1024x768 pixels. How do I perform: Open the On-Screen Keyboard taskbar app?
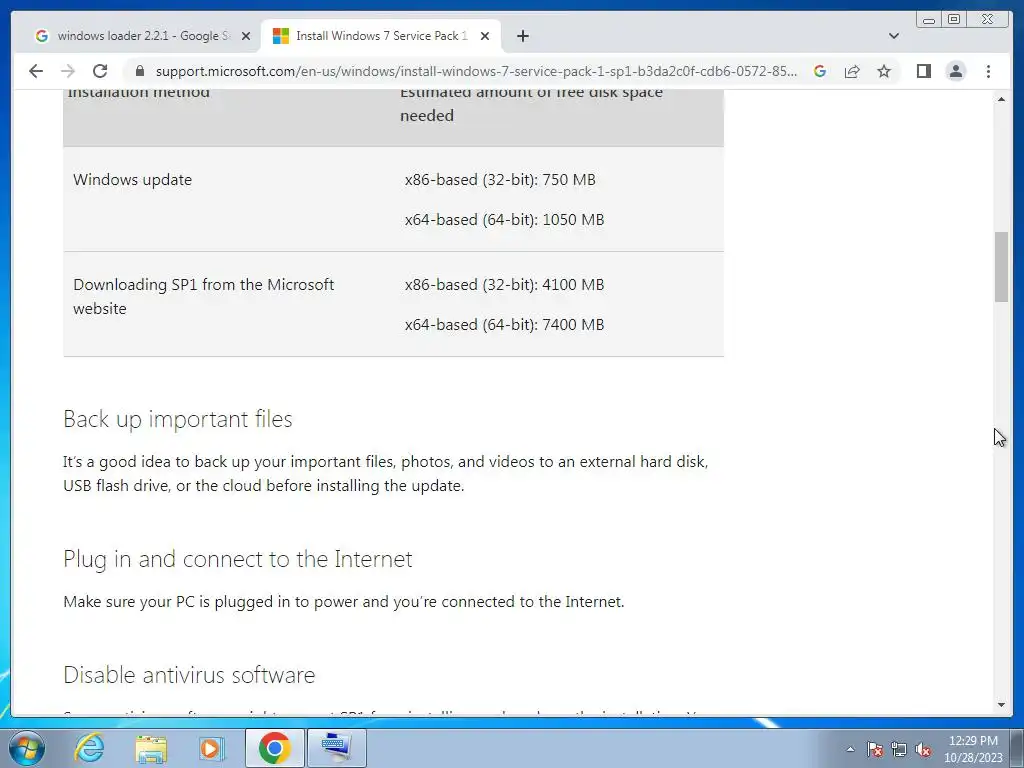click(336, 748)
